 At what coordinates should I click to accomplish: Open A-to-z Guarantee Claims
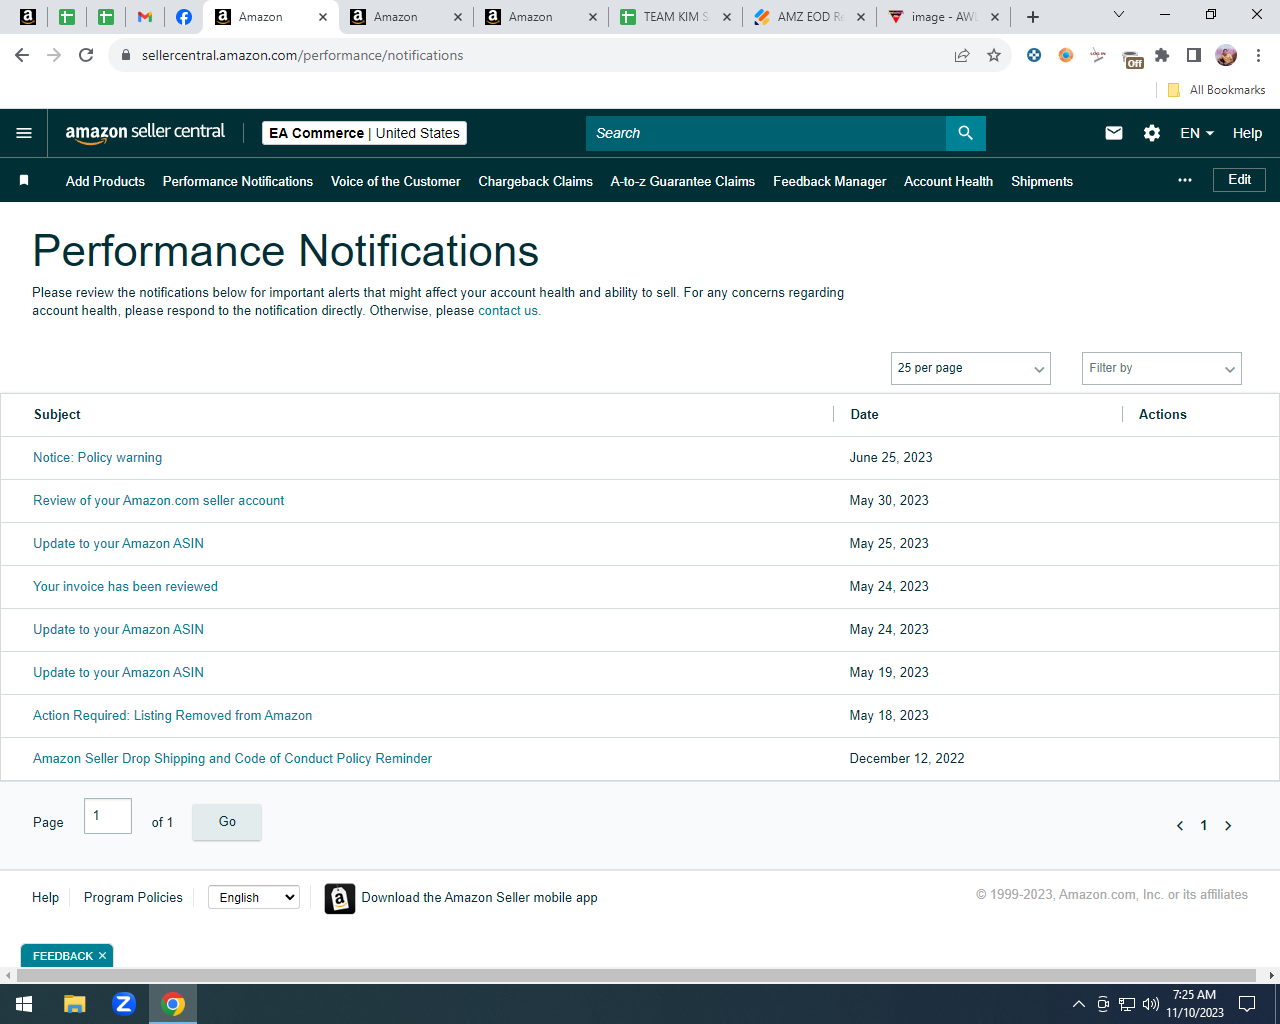(x=683, y=181)
